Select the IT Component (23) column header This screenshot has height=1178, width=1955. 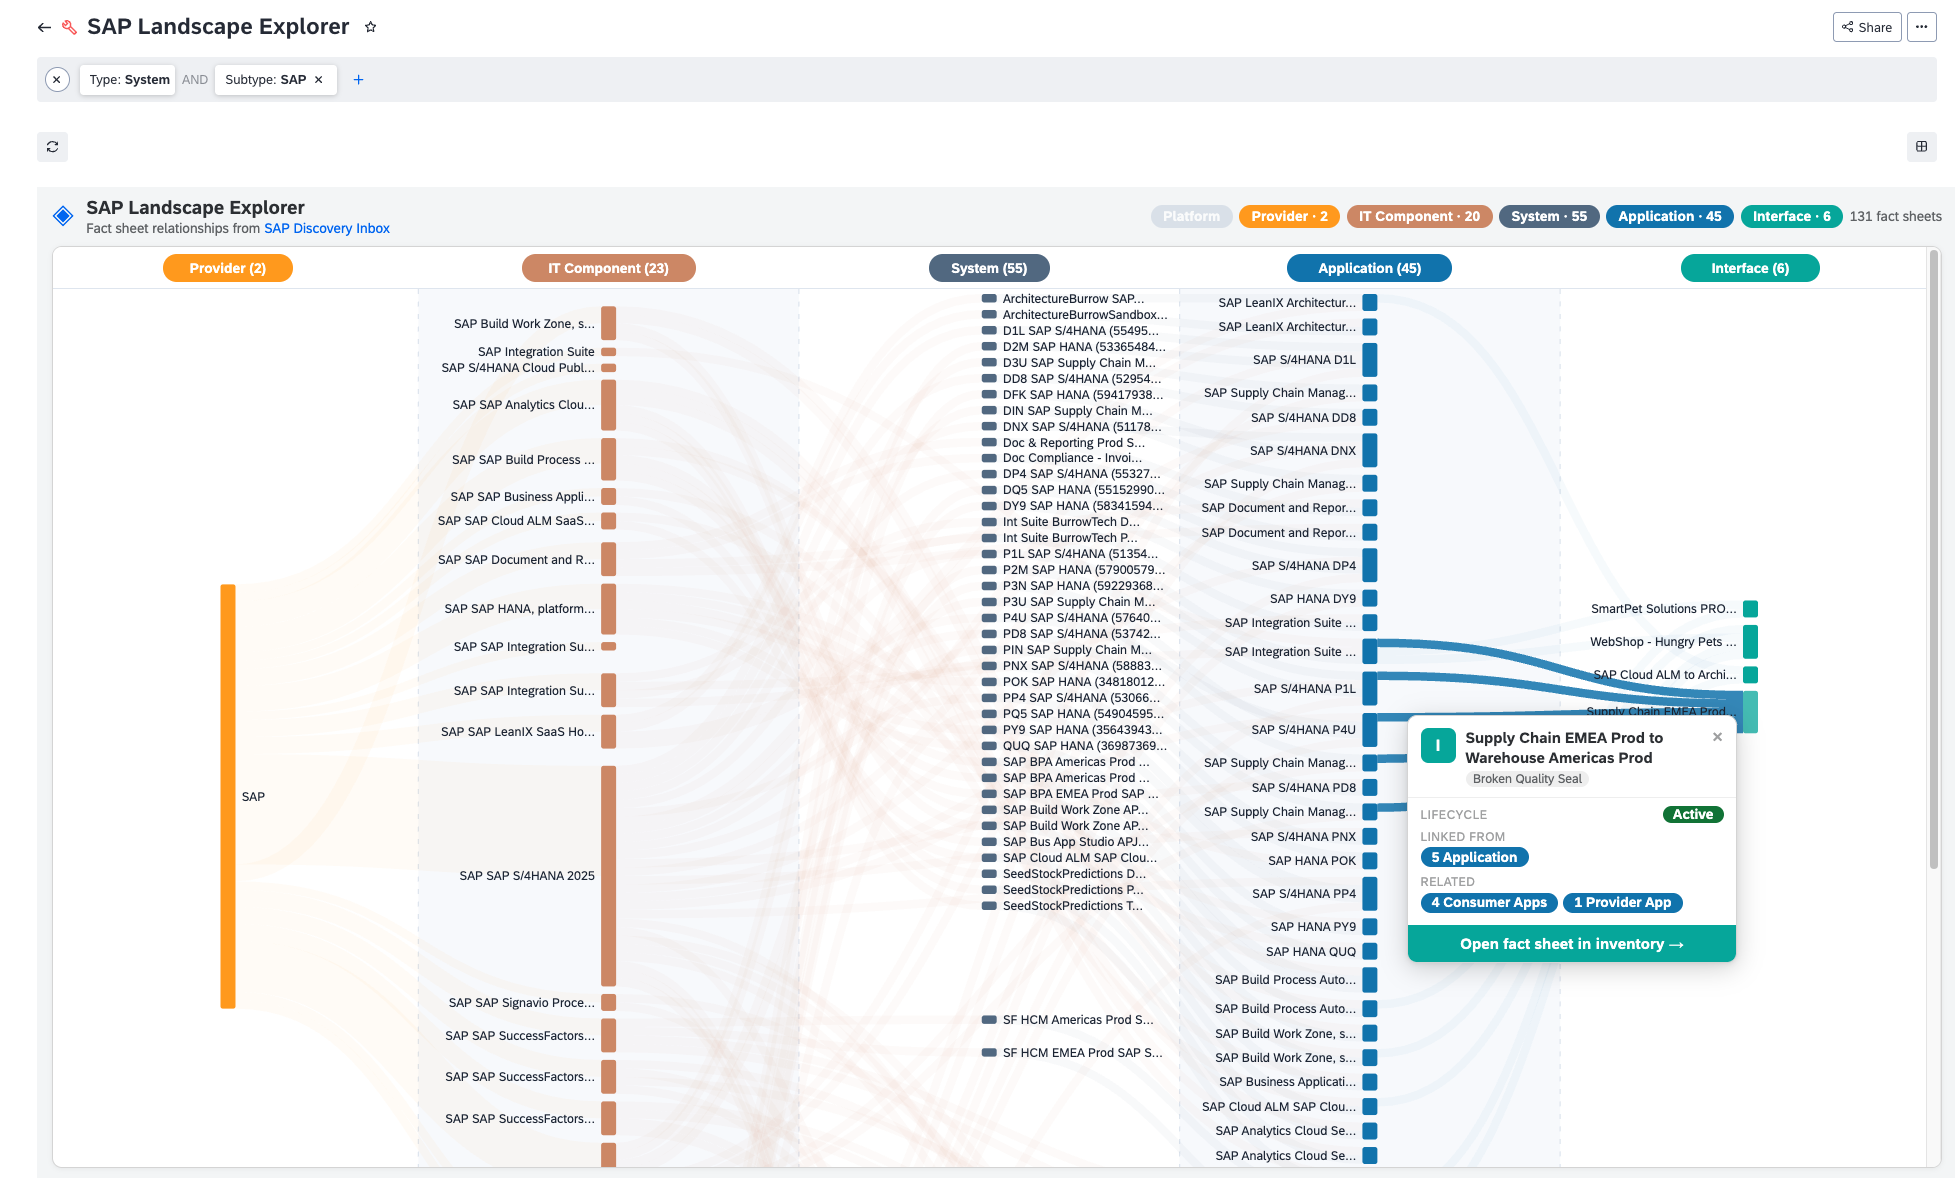point(608,268)
